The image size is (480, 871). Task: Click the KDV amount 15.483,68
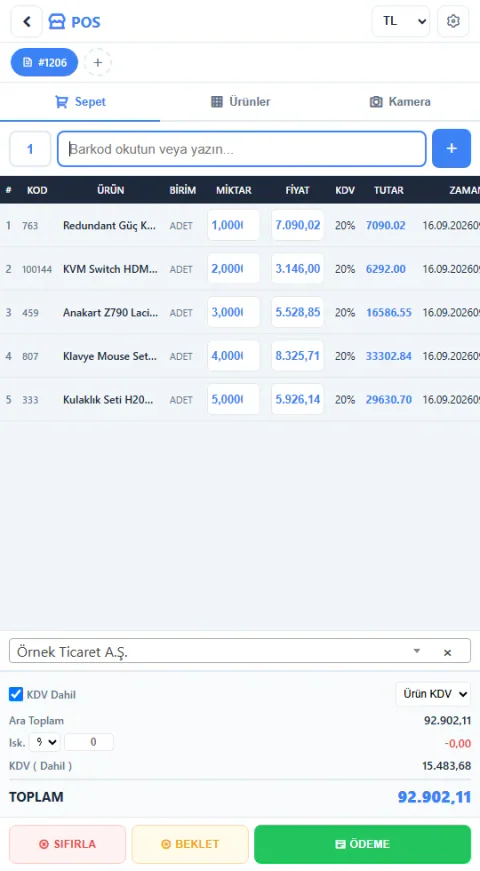(x=446, y=766)
